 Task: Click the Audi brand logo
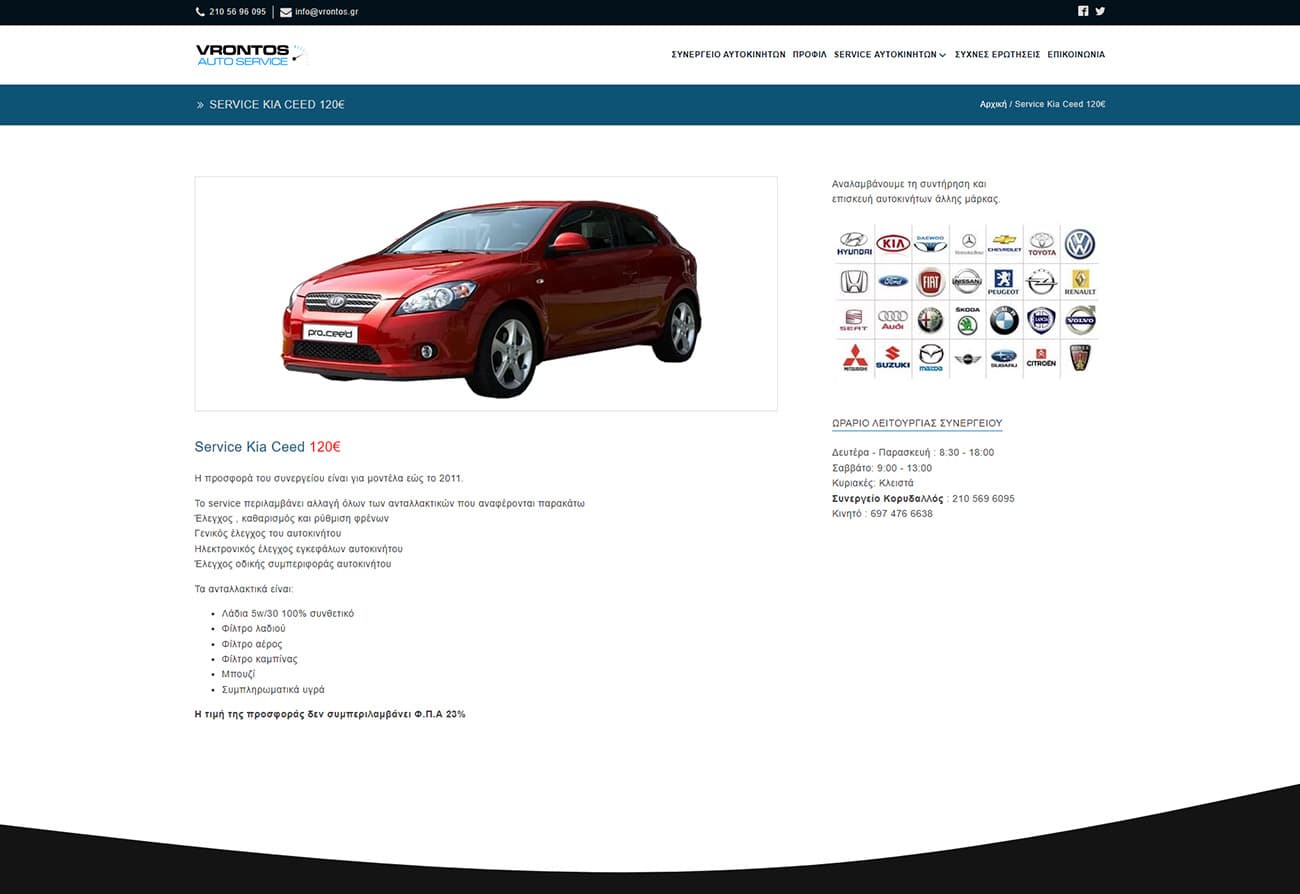tap(893, 320)
